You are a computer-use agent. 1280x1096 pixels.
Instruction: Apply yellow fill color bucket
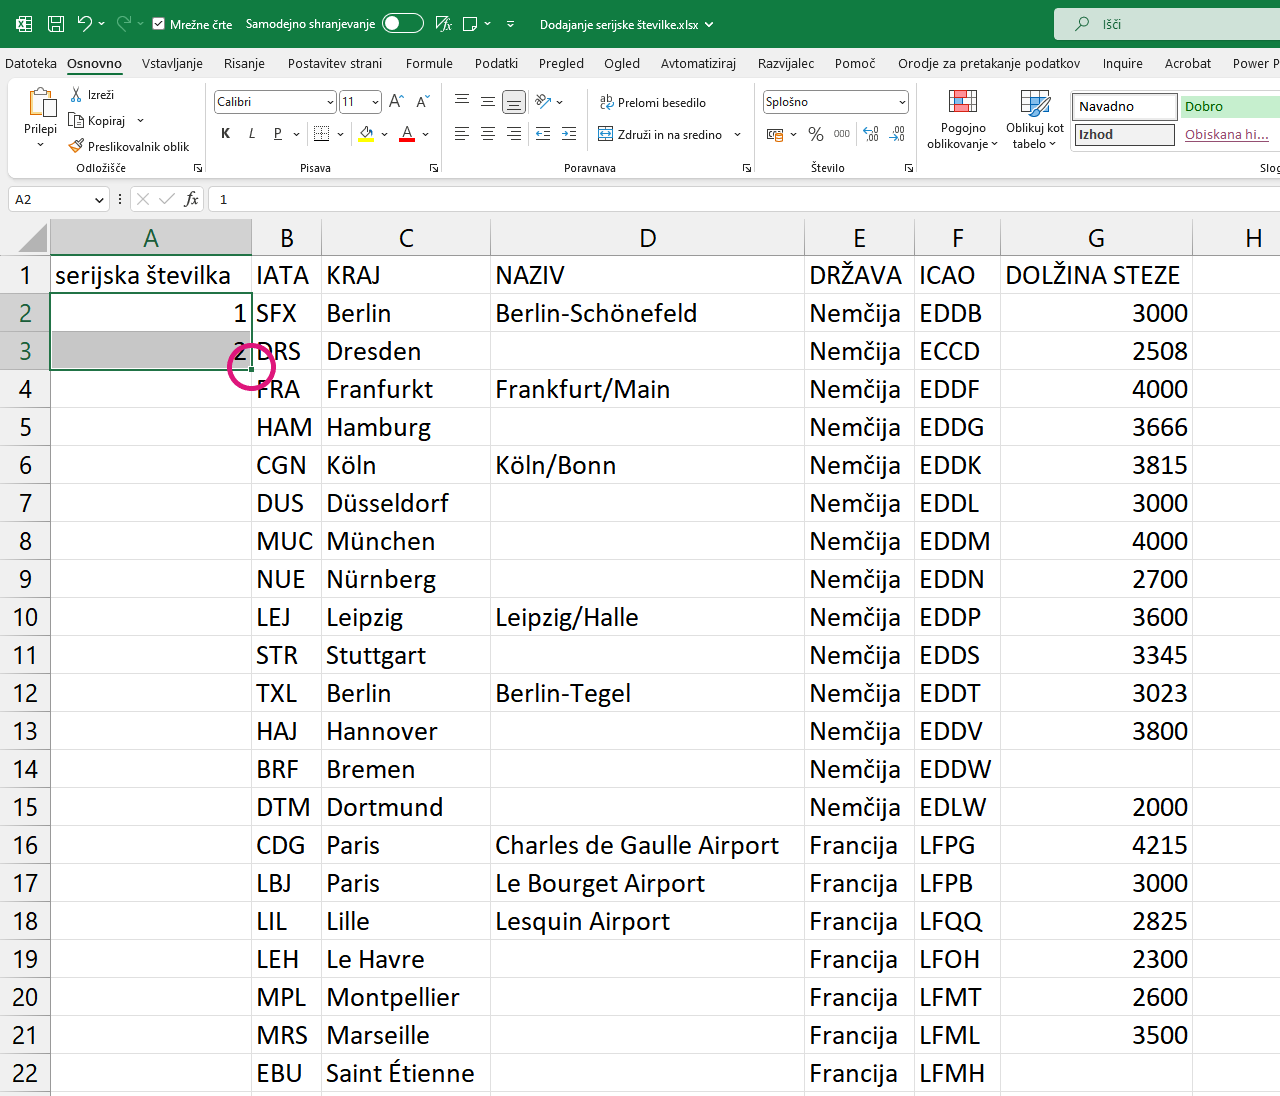[x=367, y=134]
